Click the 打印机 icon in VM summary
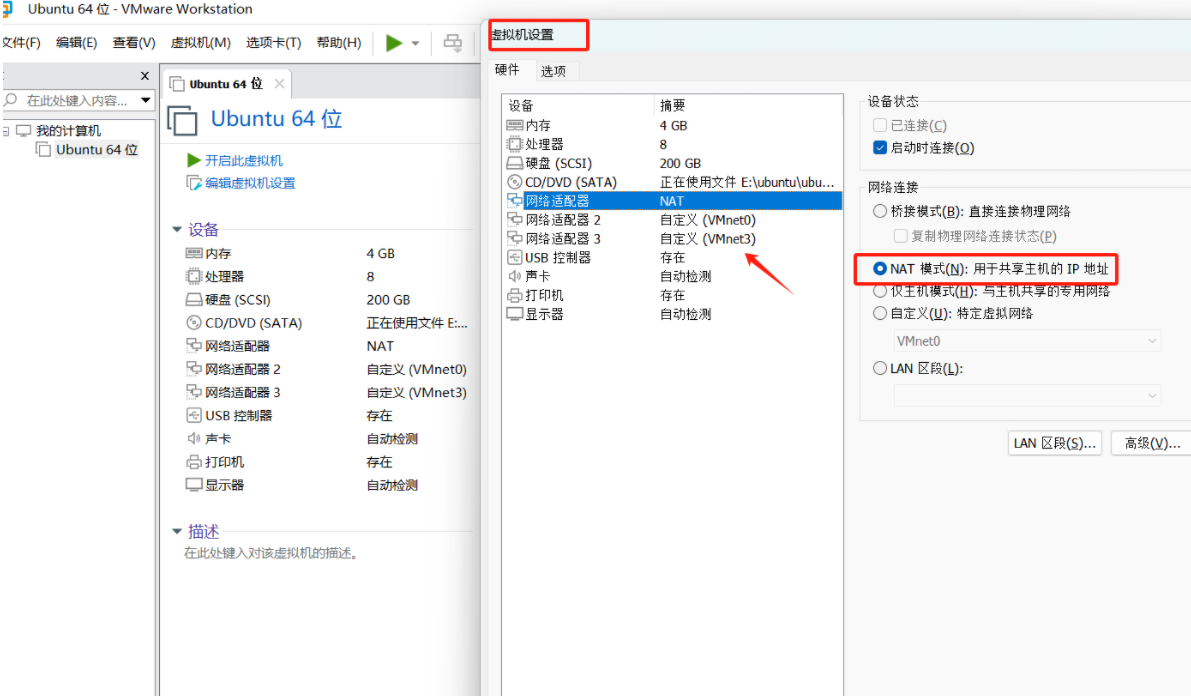1191x696 pixels. coord(194,461)
